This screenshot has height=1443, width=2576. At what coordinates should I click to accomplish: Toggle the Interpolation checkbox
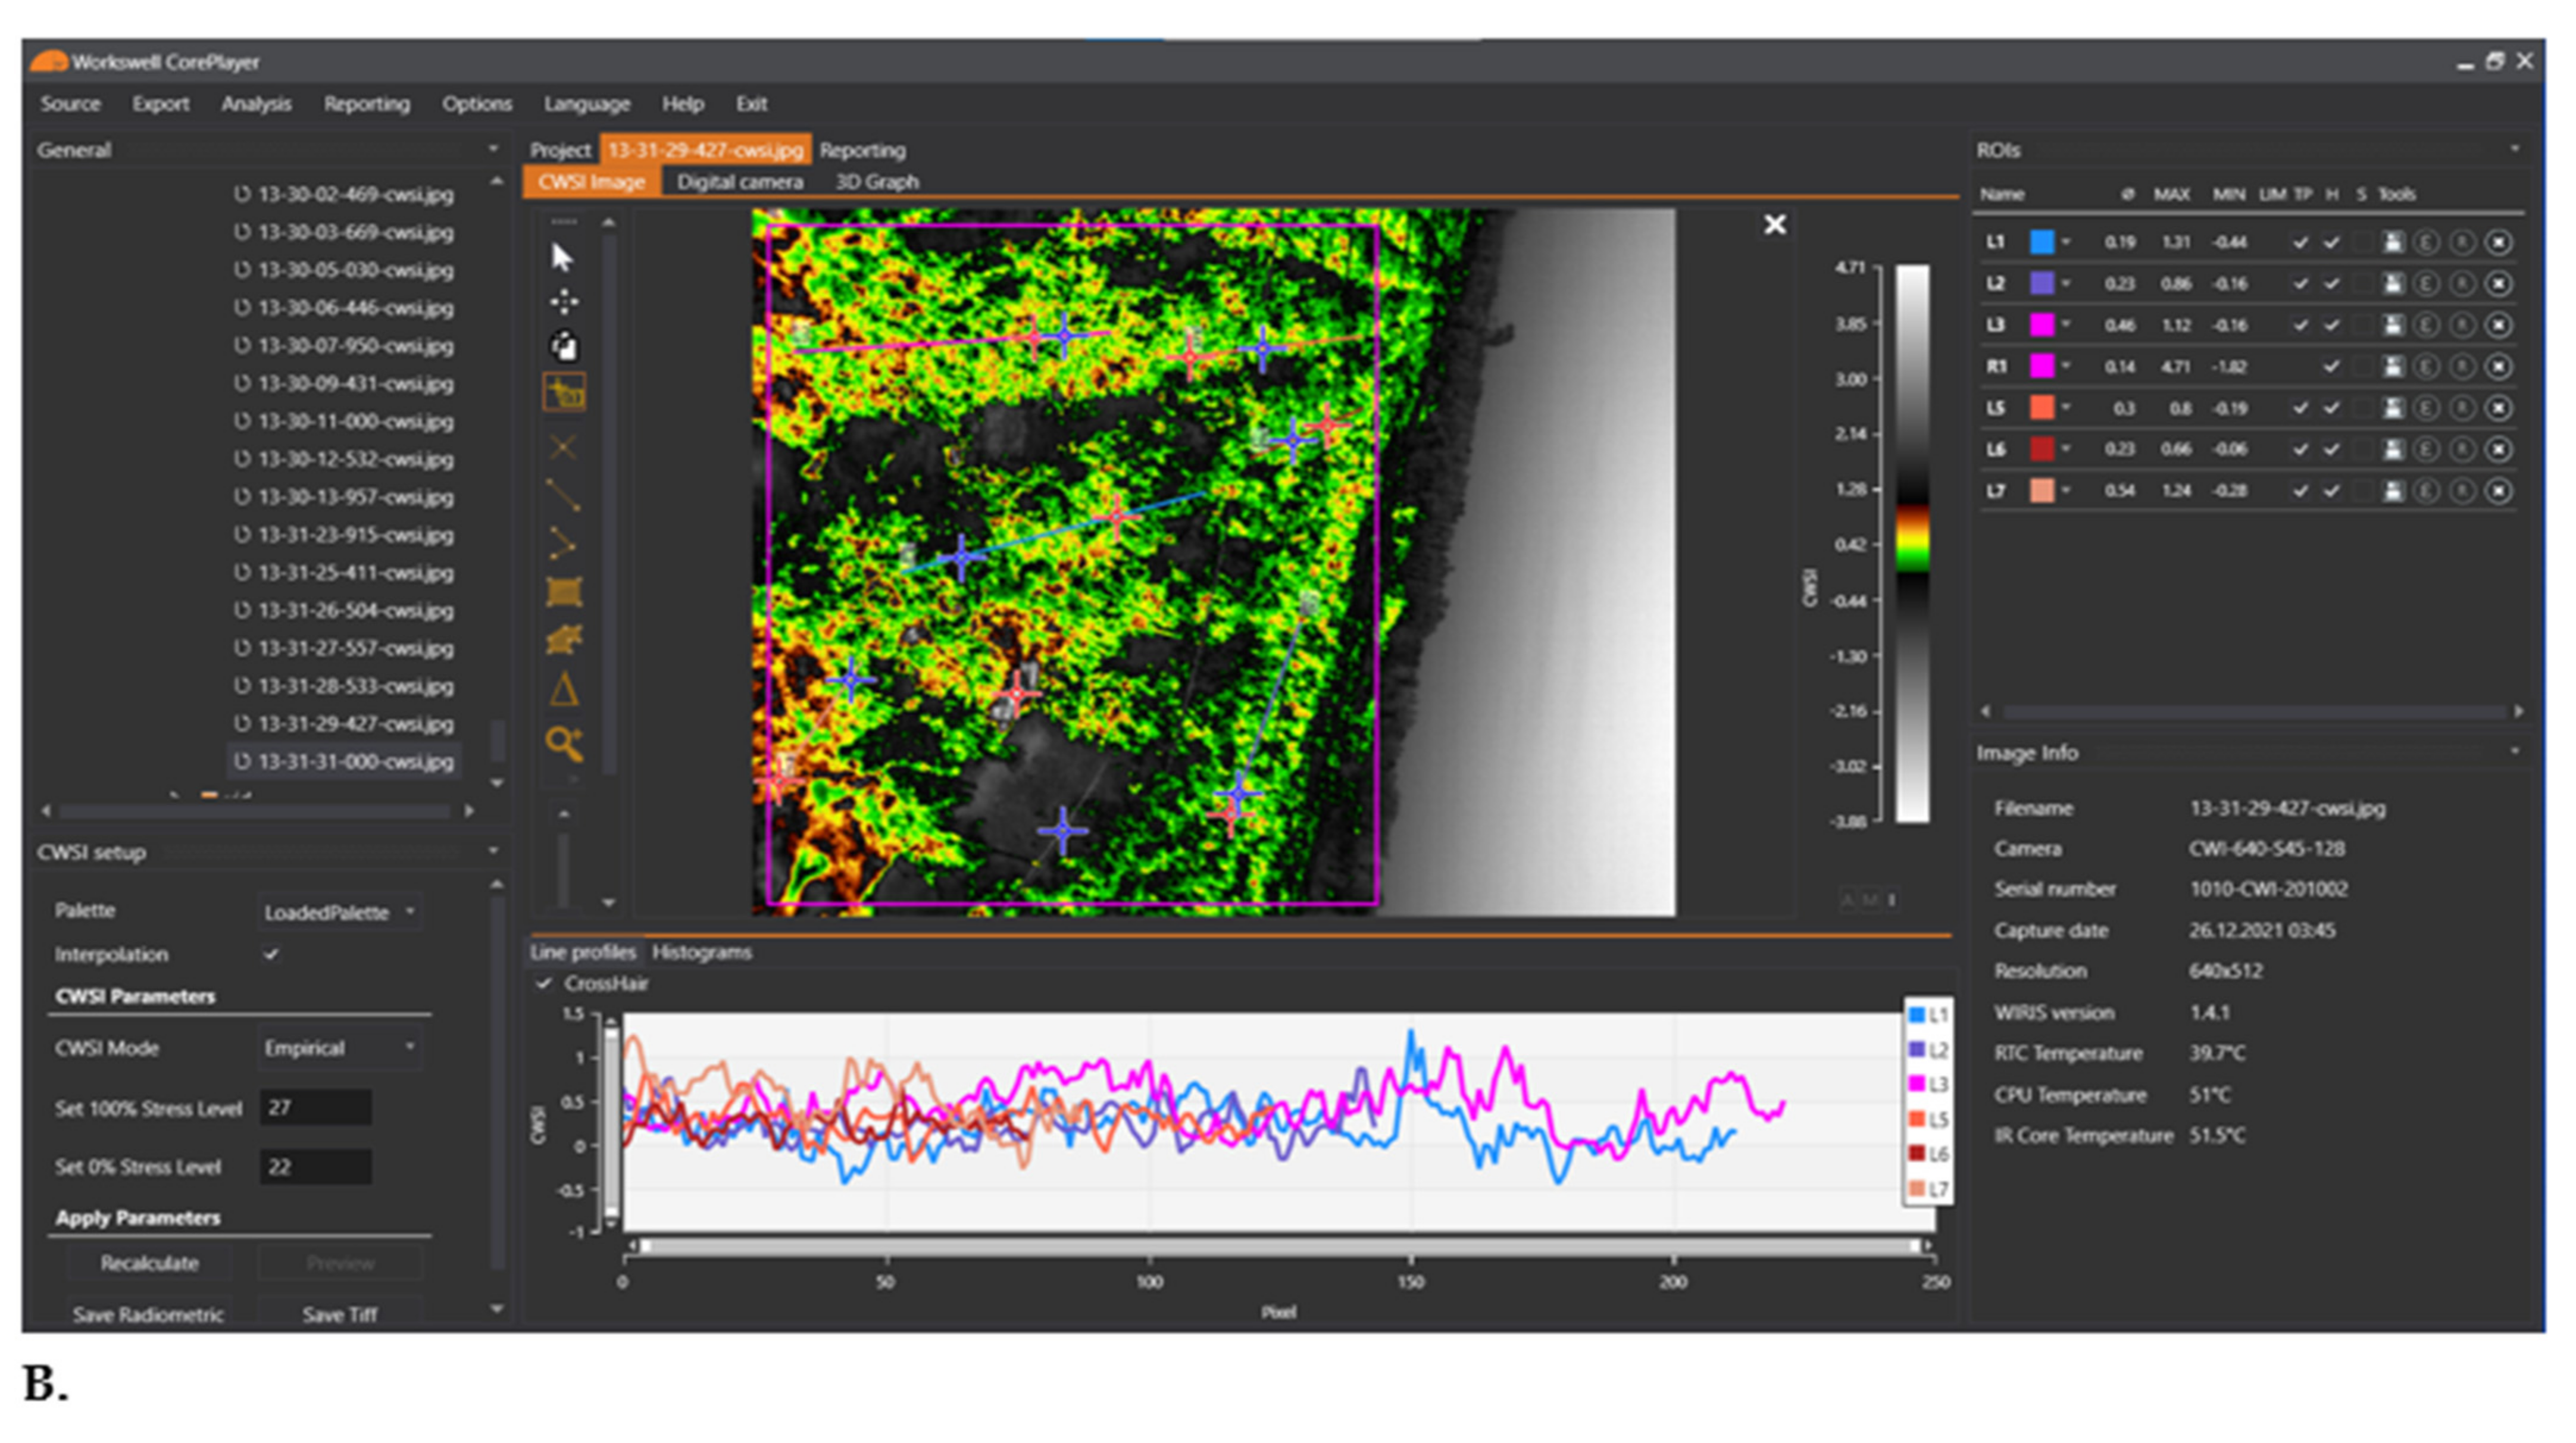[x=271, y=954]
